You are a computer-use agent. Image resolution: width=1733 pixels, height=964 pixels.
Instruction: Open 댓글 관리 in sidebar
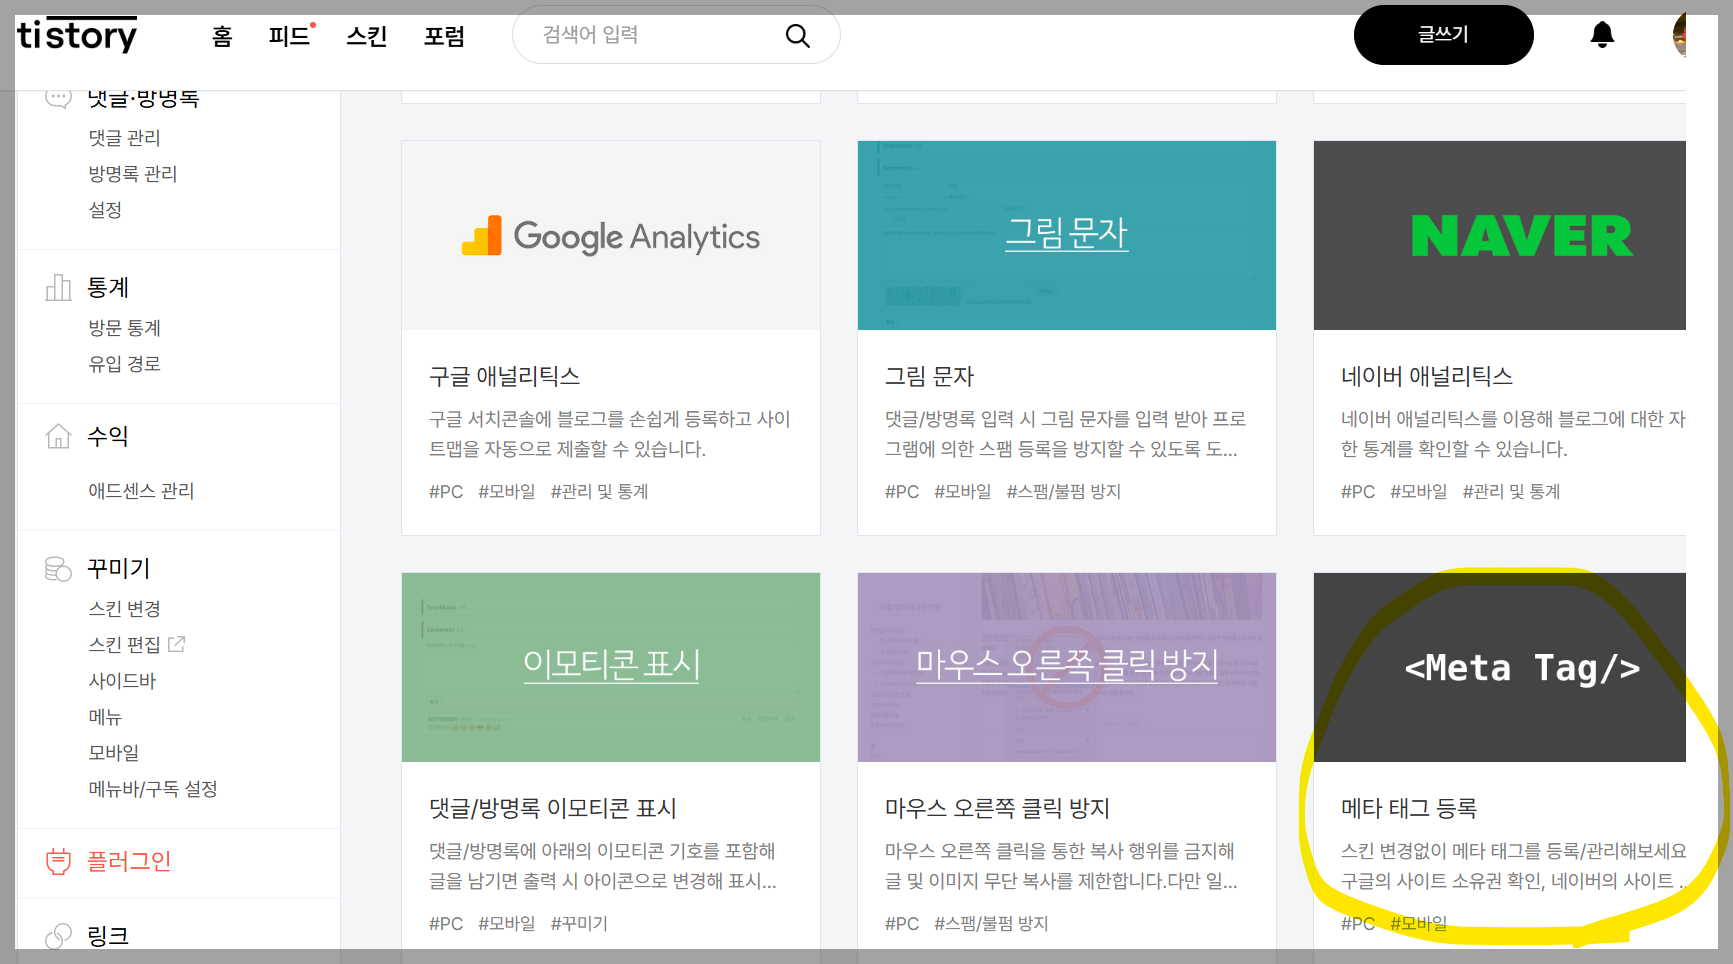[x=125, y=138]
